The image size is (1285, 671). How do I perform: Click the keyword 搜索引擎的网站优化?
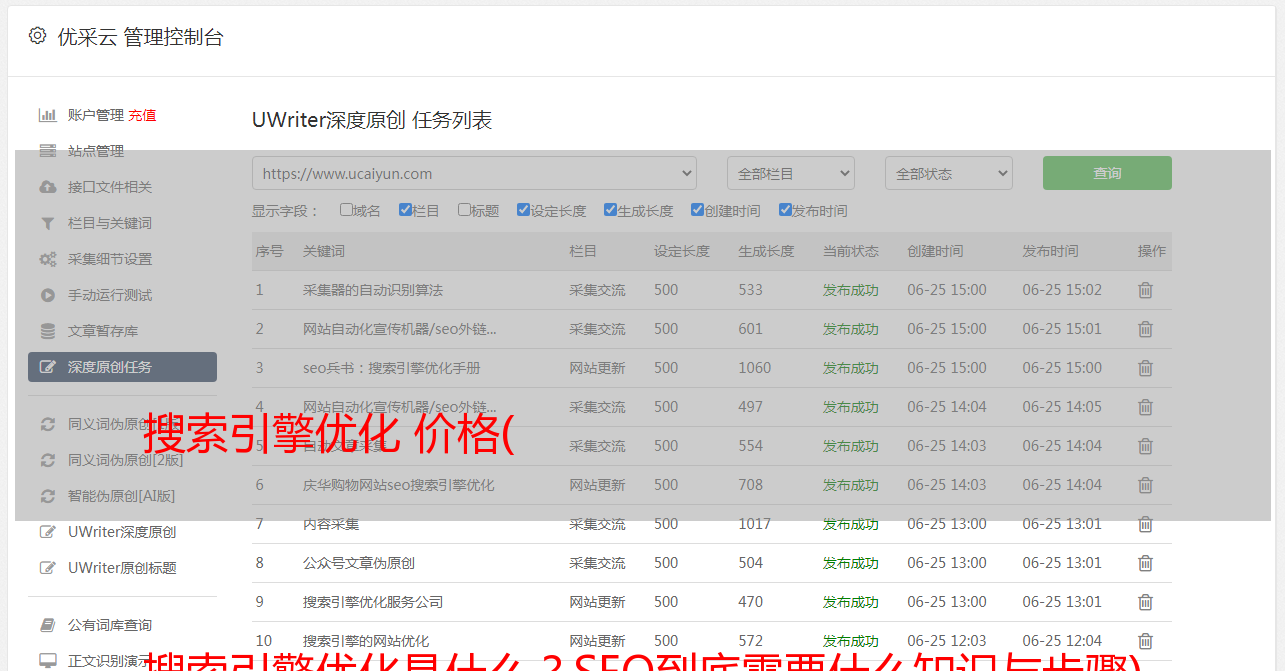[366, 641]
